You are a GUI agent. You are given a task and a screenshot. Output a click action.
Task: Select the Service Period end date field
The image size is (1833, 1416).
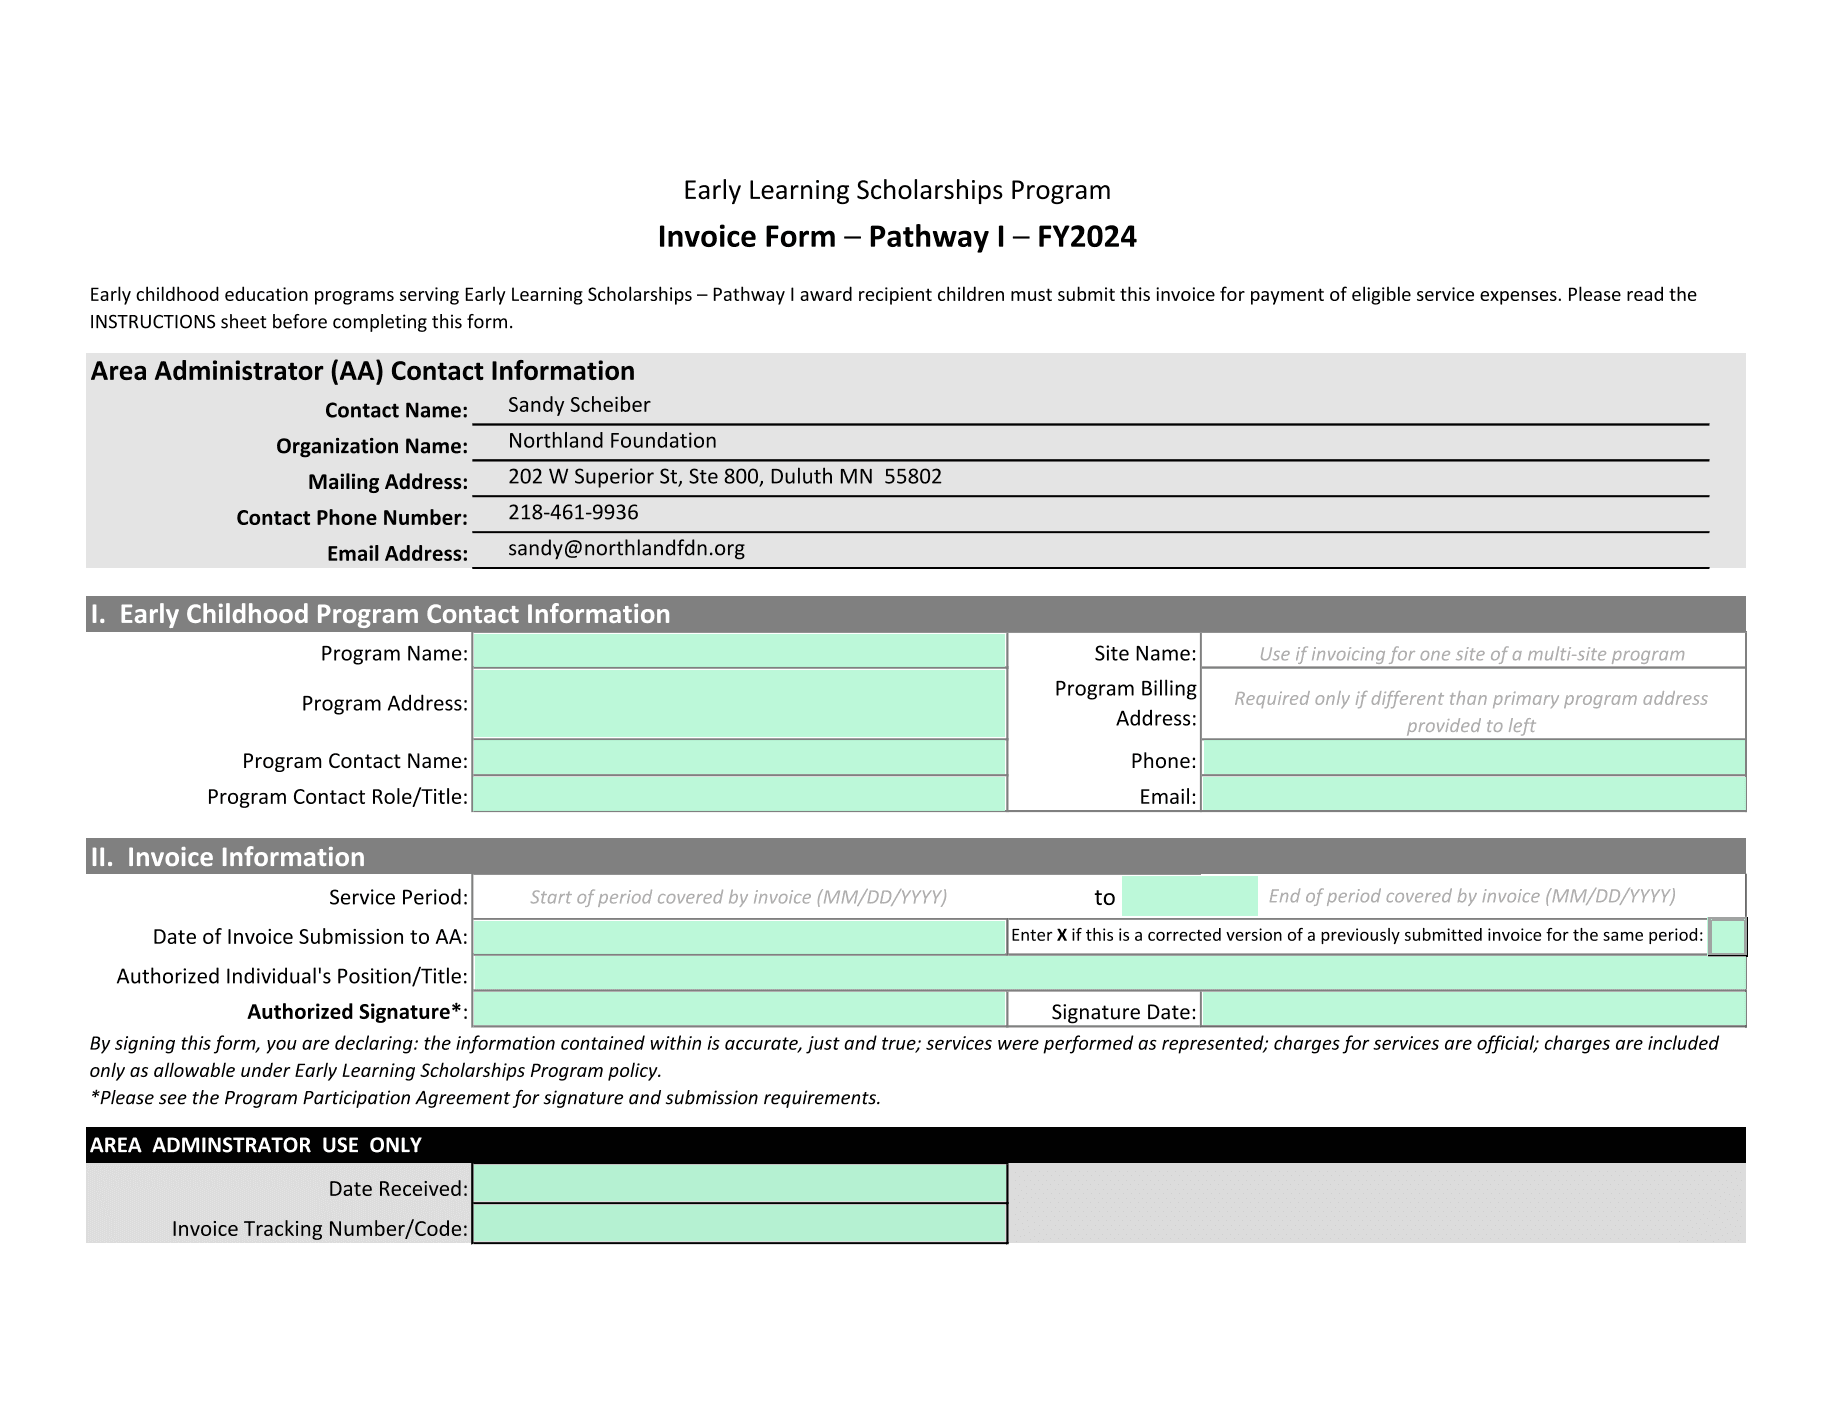point(1433,896)
